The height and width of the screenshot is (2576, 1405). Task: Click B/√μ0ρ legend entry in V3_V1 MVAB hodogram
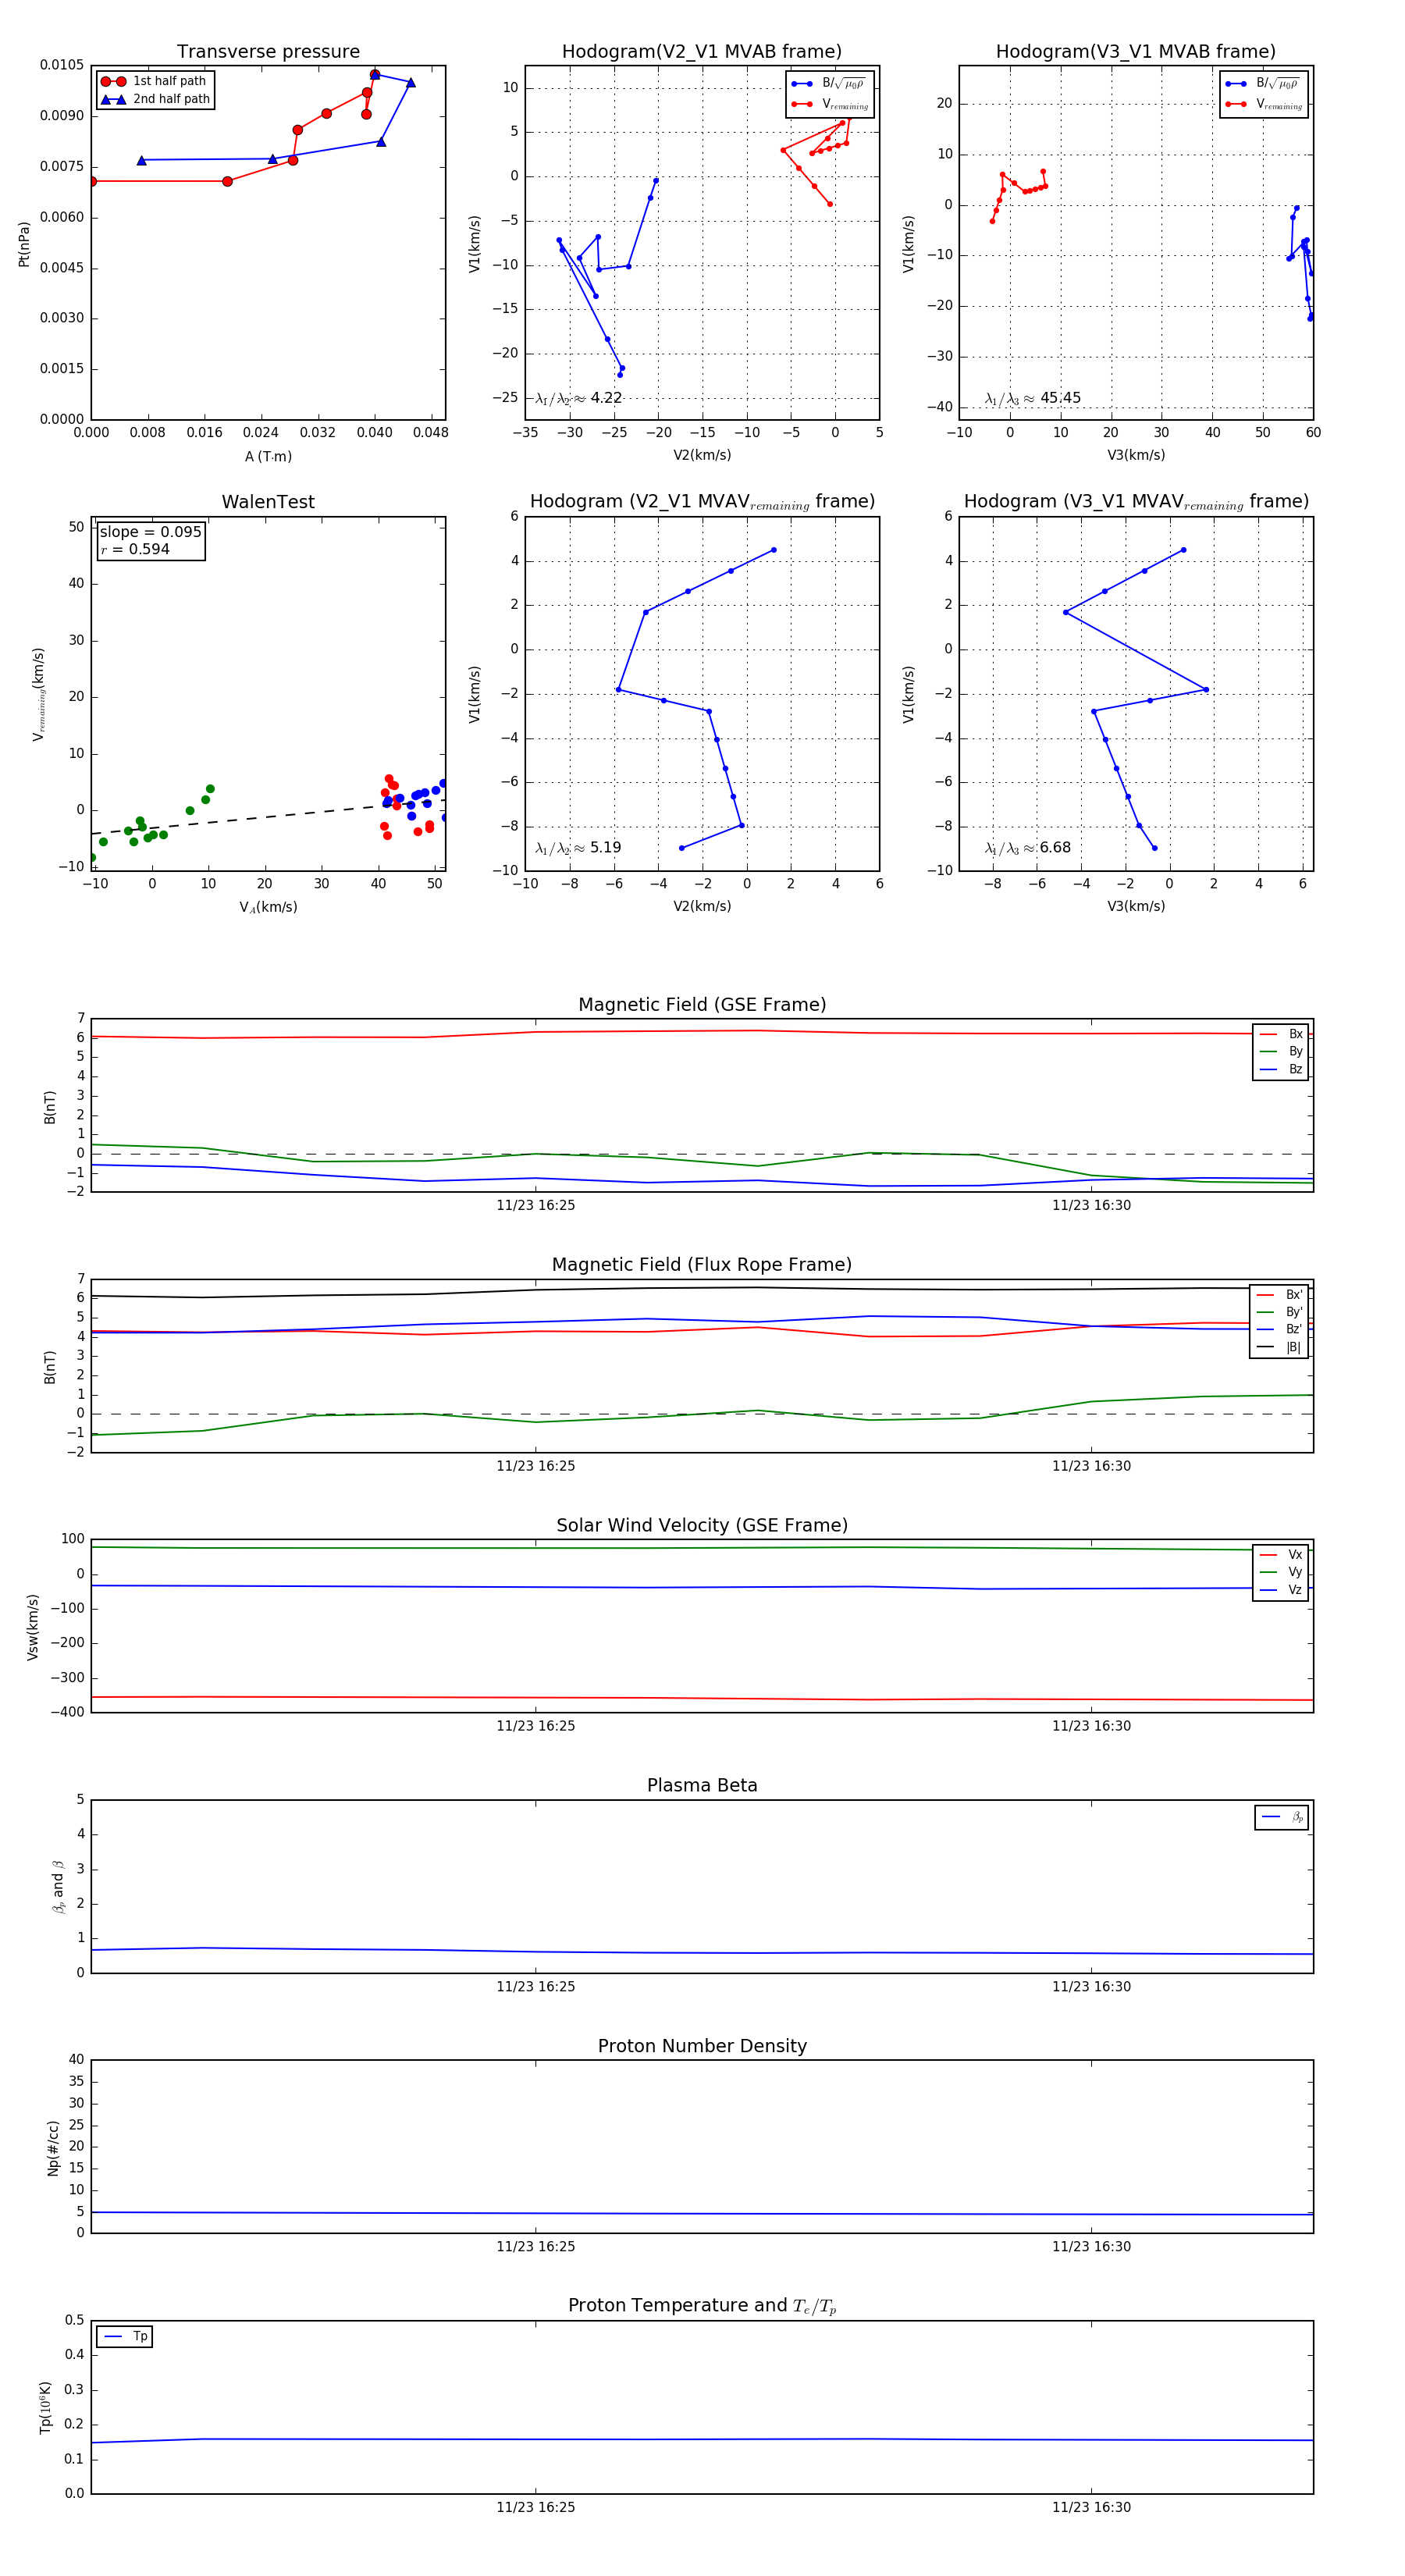(x=1263, y=84)
